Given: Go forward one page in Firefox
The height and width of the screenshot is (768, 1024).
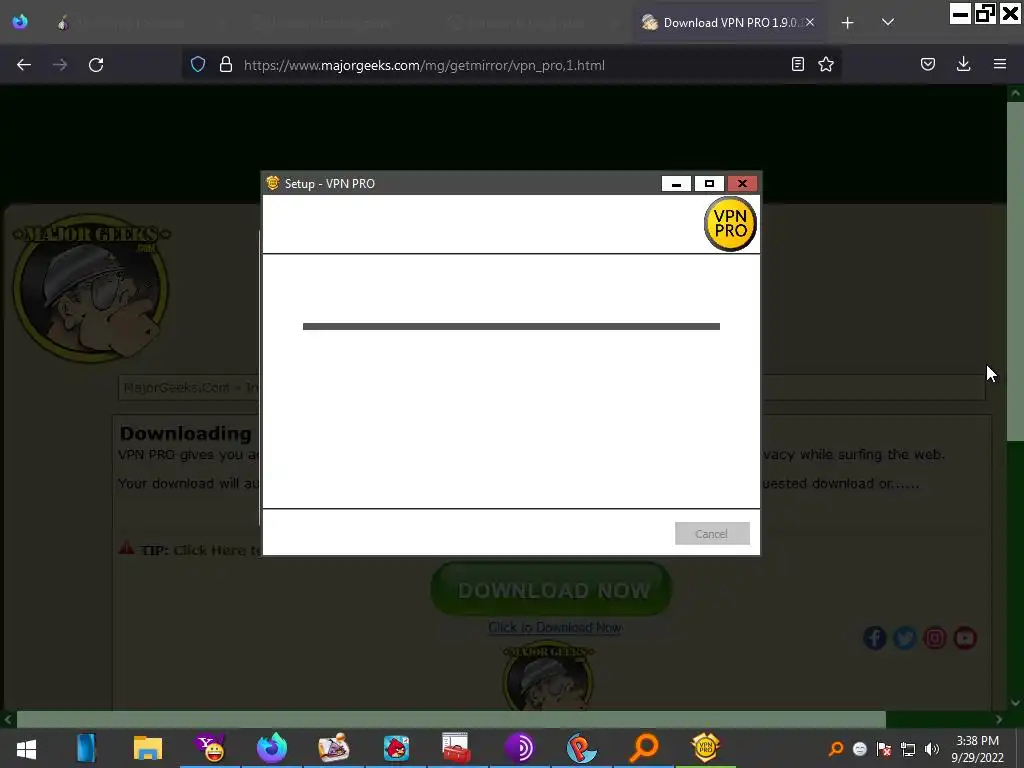Looking at the screenshot, I should pos(60,65).
